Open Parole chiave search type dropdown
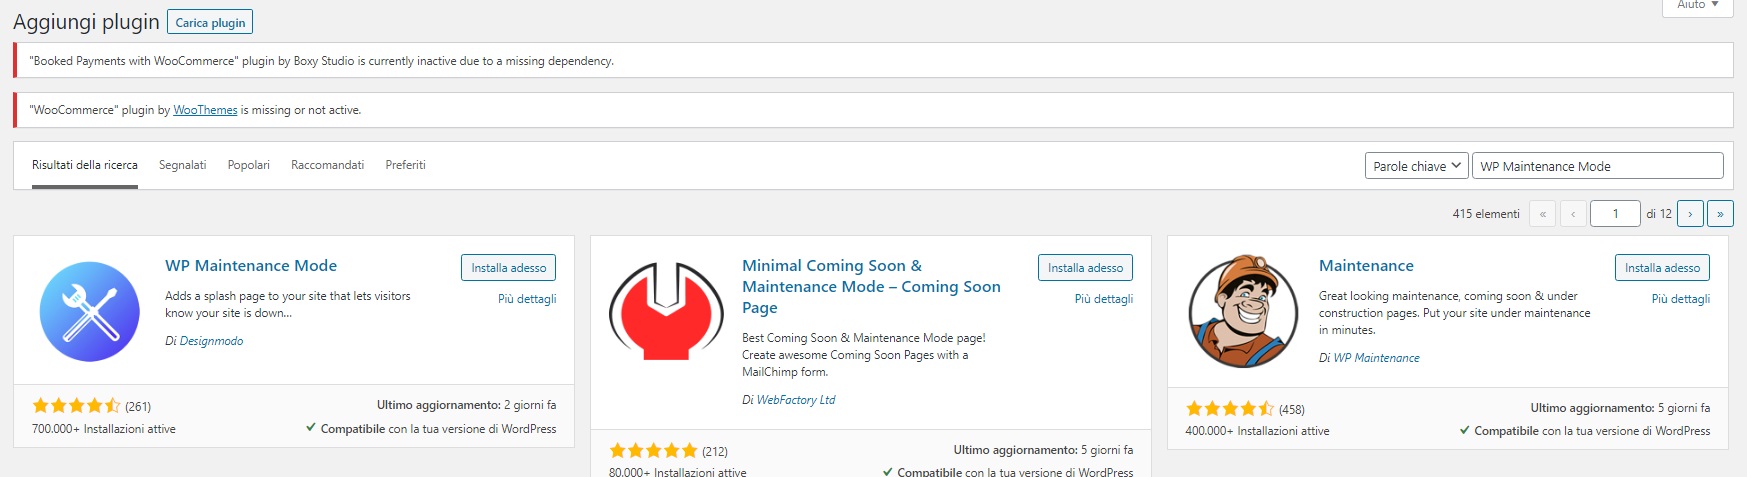Screen dimensions: 1747x477 click(x=1416, y=166)
